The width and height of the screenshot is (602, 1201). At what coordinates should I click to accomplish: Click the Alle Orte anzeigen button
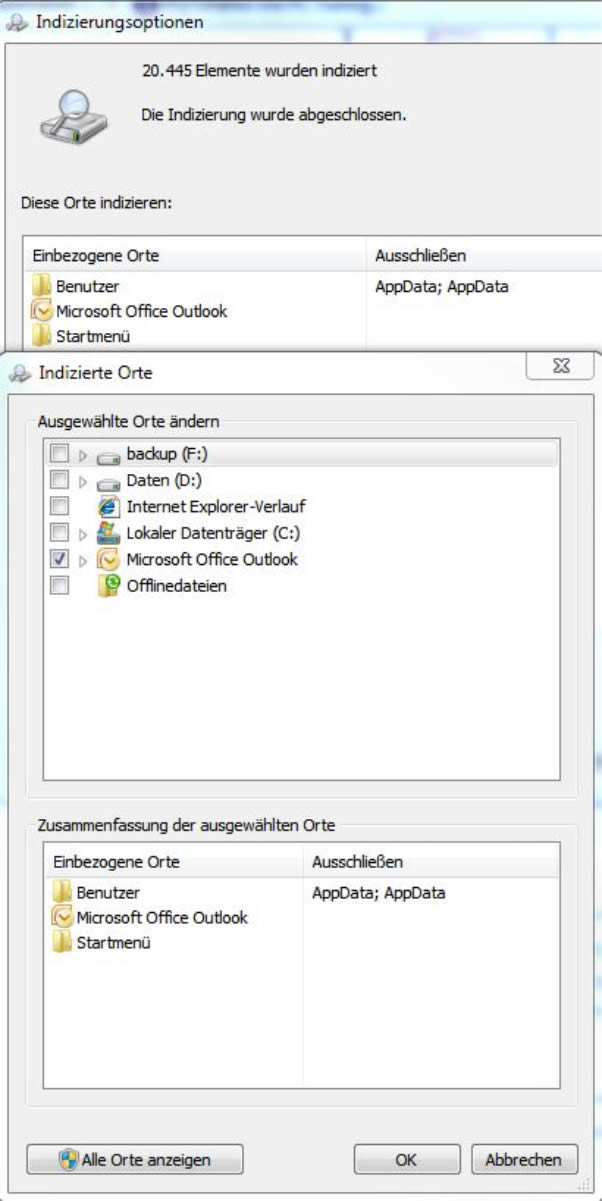pyautogui.click(x=134, y=1160)
